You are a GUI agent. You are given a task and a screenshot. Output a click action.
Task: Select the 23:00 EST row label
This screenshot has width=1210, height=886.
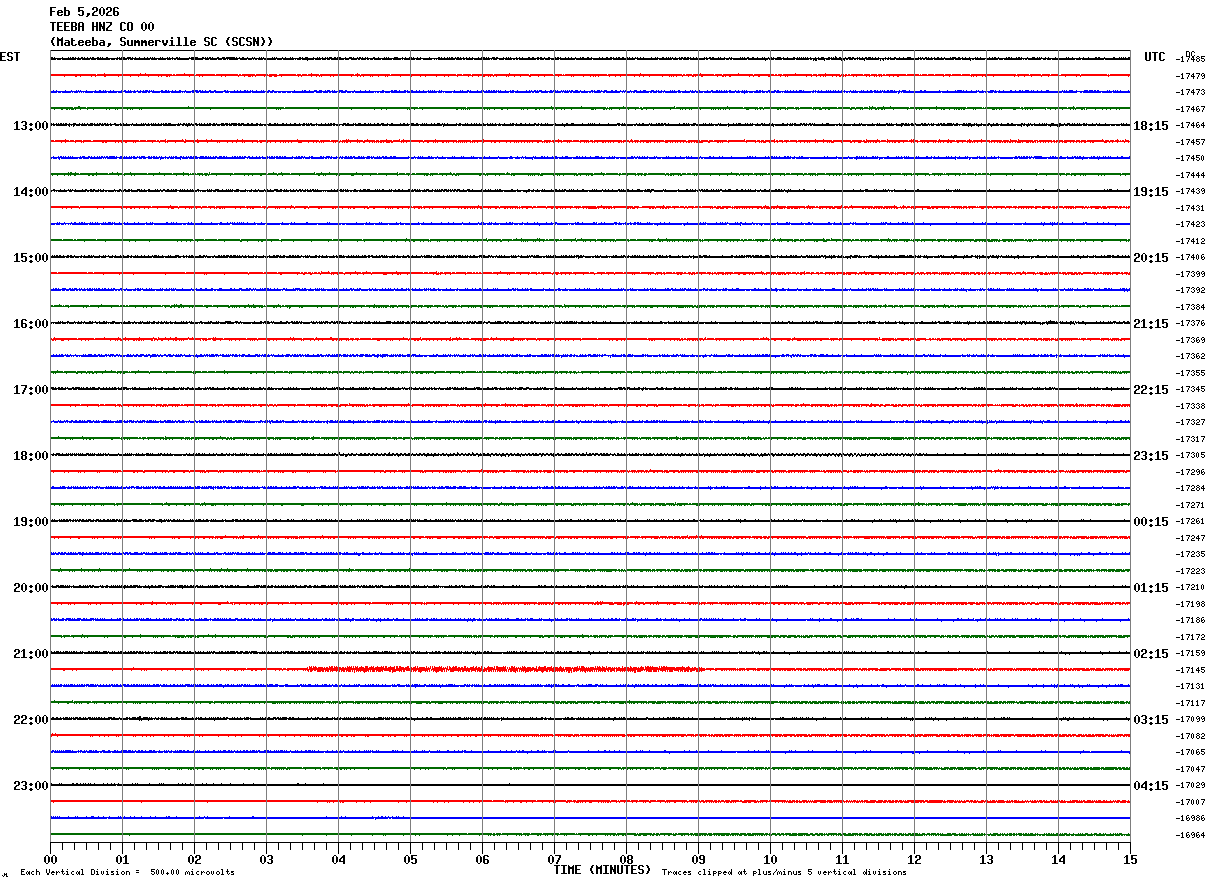30,786
